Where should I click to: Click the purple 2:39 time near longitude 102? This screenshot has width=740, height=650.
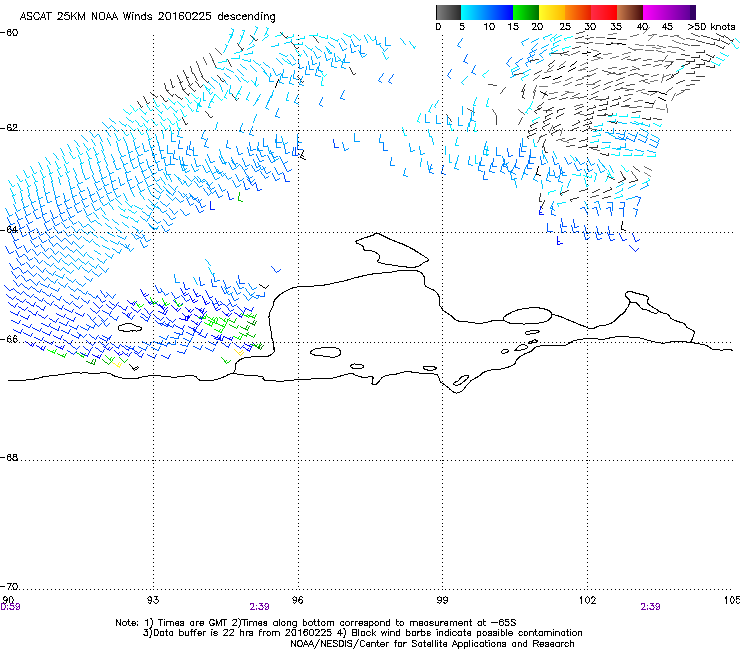click(650, 607)
